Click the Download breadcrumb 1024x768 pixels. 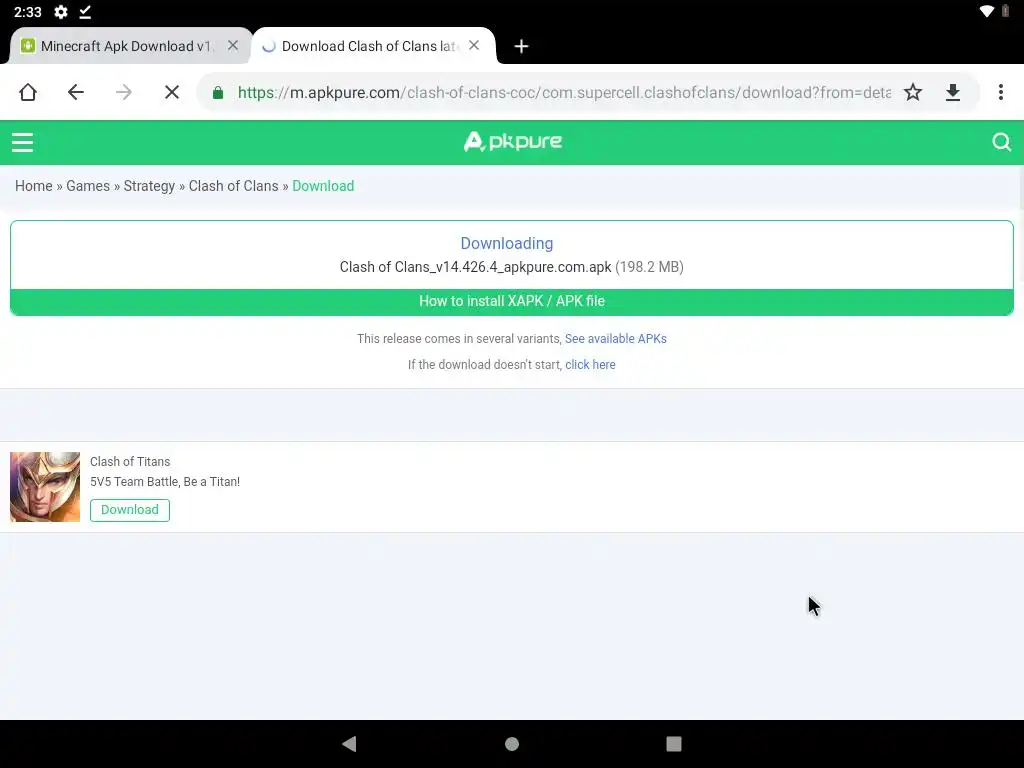click(x=323, y=186)
